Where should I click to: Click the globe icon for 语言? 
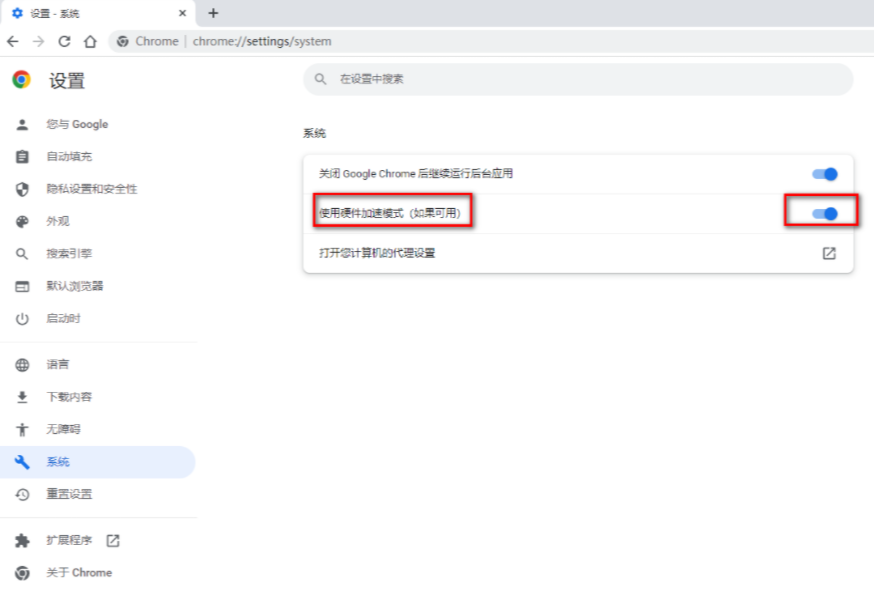22,365
